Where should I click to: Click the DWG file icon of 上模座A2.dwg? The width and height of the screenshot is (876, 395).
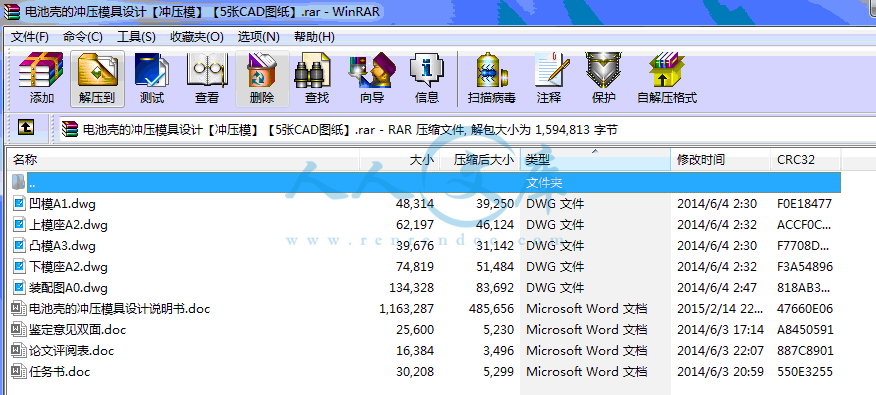pyautogui.click(x=20, y=225)
